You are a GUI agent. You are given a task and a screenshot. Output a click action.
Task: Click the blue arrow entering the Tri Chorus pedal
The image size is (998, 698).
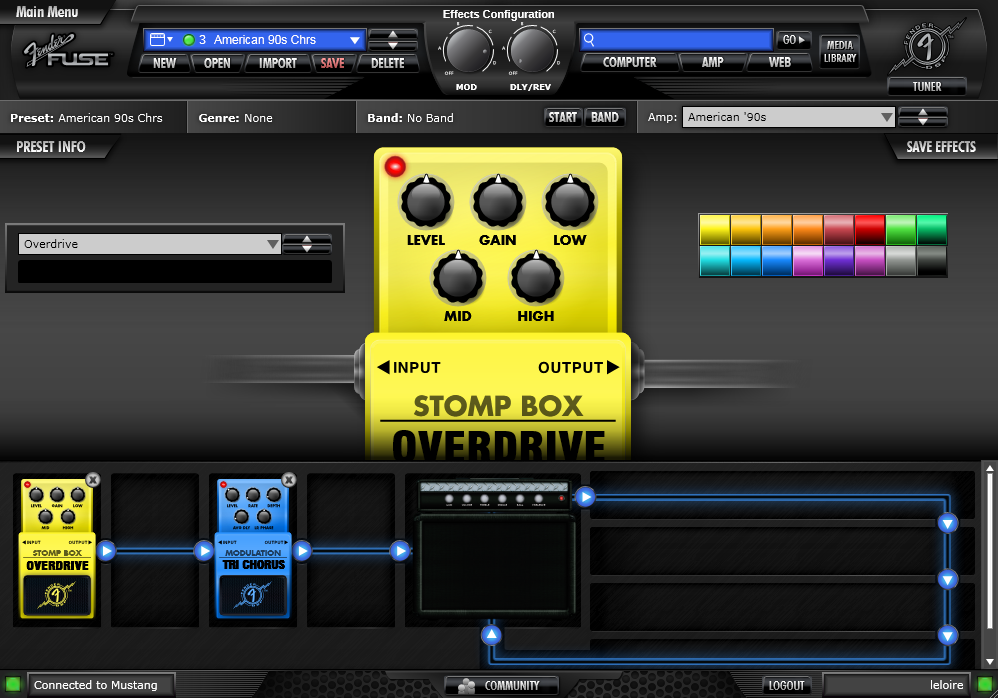pyautogui.click(x=204, y=550)
